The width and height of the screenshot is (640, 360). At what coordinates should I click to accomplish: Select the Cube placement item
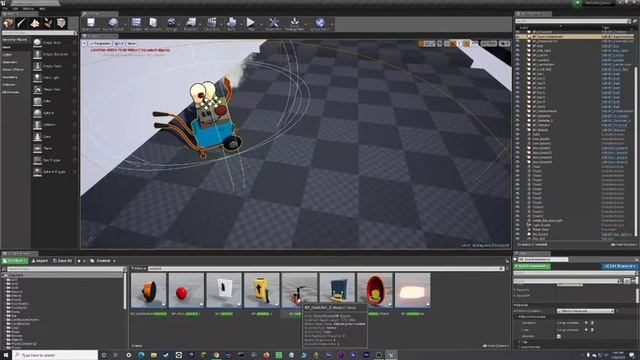tap(55, 101)
